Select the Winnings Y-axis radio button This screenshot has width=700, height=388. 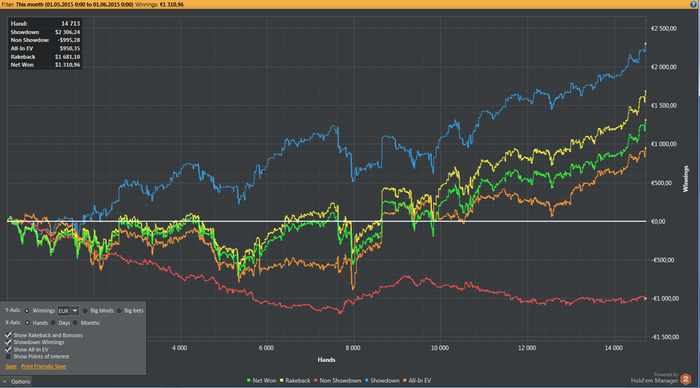click(x=27, y=311)
